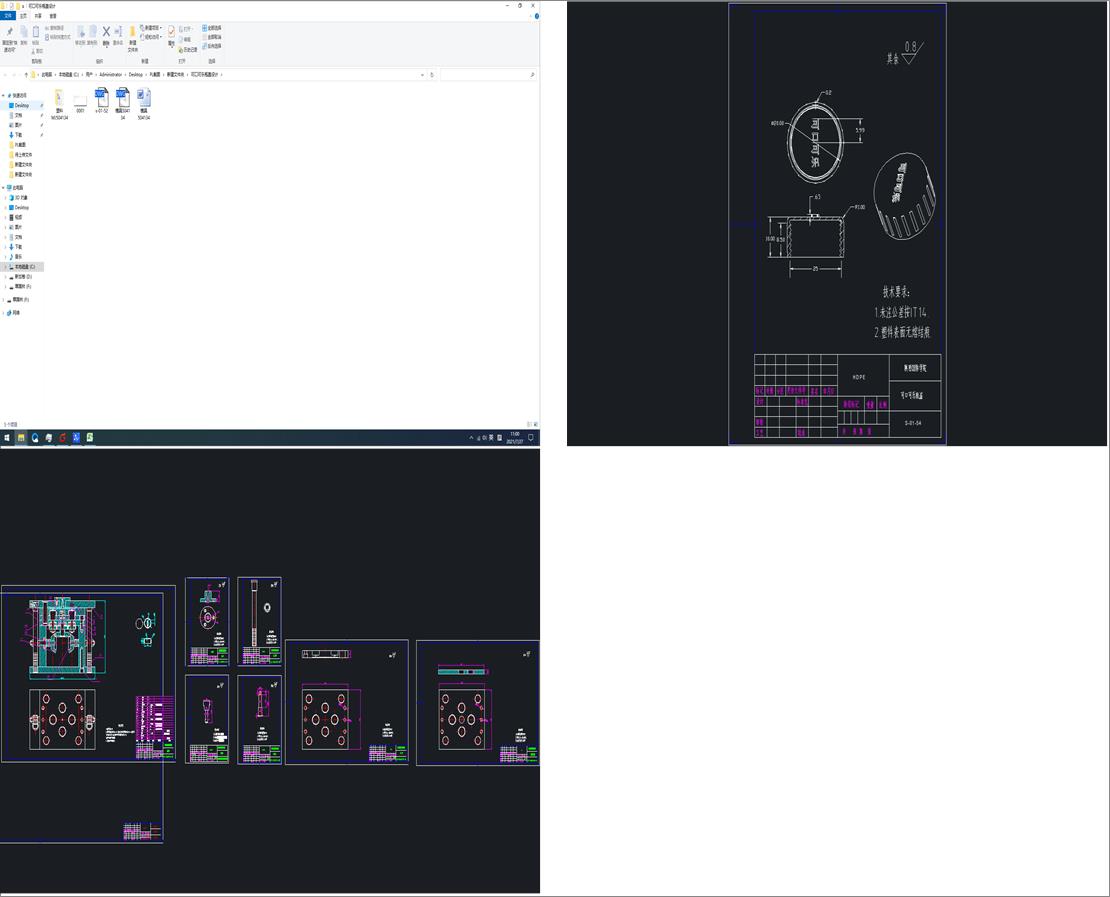Viewport: 1110px width, 897px height.
Task: Open the New item dropdown
Action: (x=151, y=28)
